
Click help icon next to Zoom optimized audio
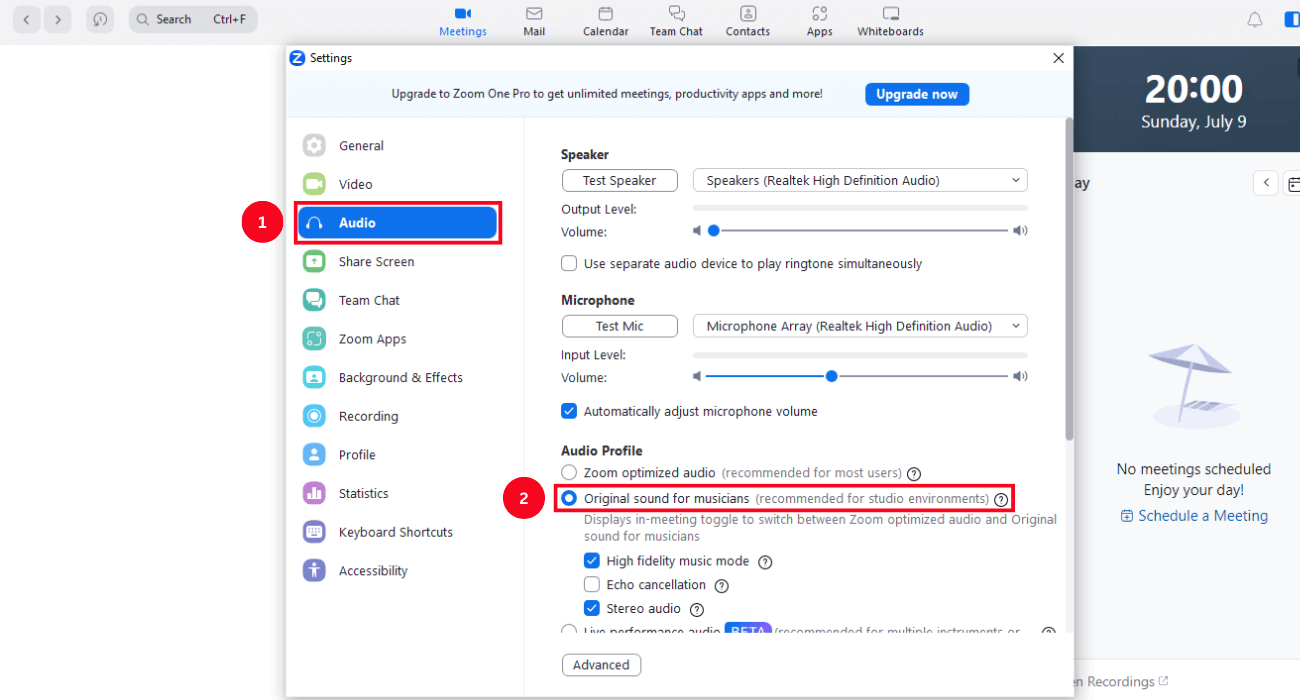[913, 473]
